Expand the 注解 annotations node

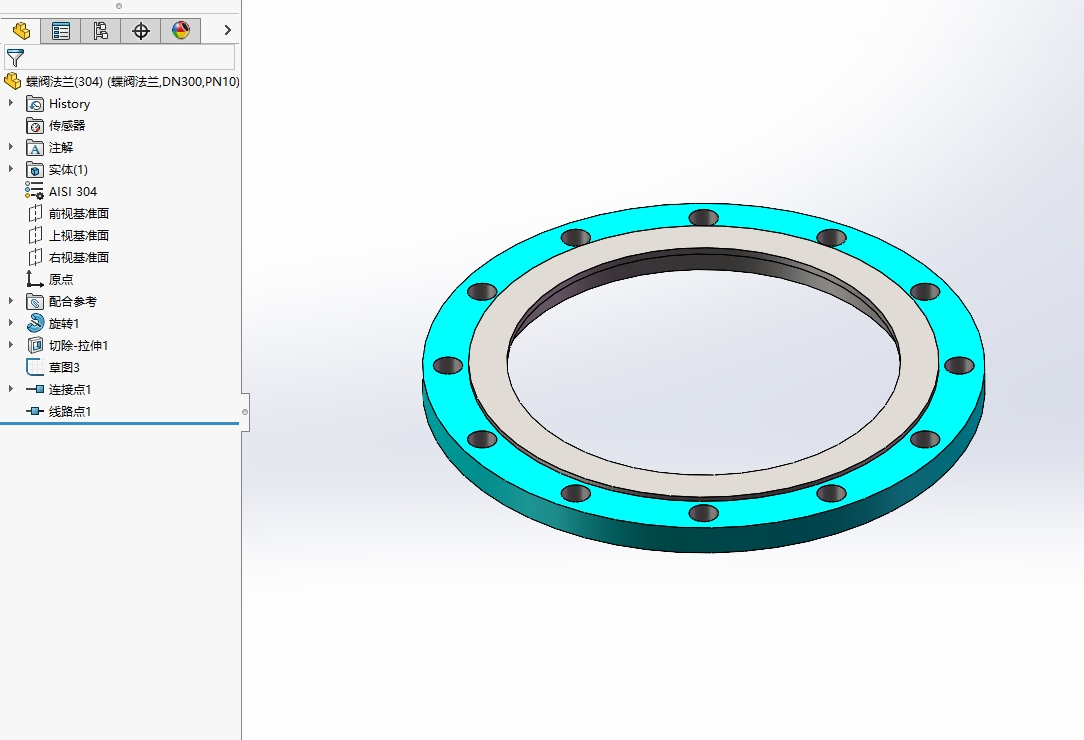click(x=10, y=147)
